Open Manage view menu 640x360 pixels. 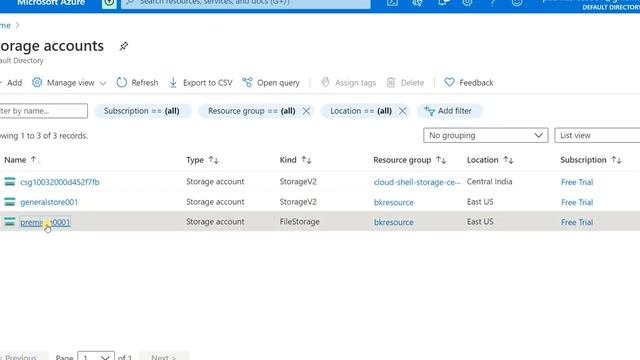point(69,83)
